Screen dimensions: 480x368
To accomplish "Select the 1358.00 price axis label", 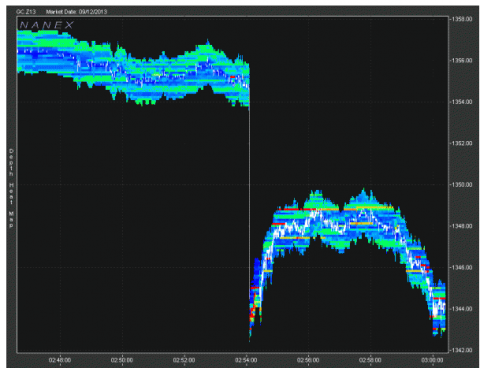I will click(462, 19).
